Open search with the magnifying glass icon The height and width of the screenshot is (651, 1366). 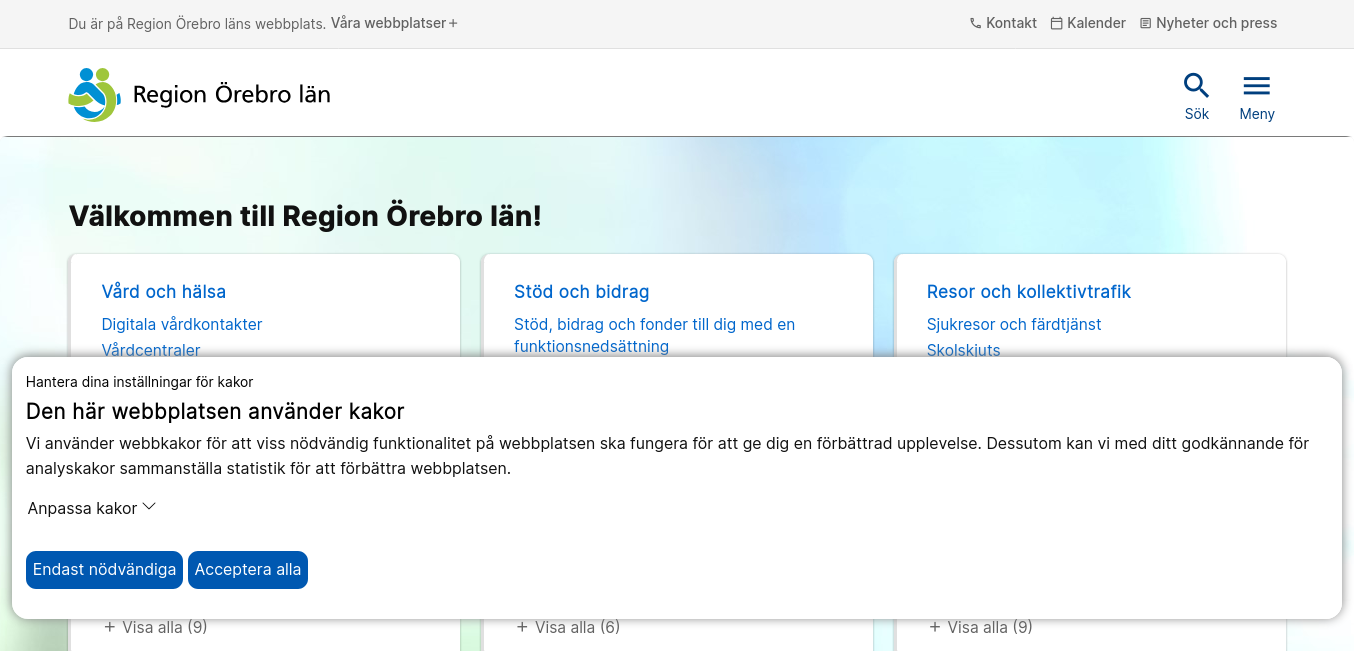click(x=1196, y=86)
